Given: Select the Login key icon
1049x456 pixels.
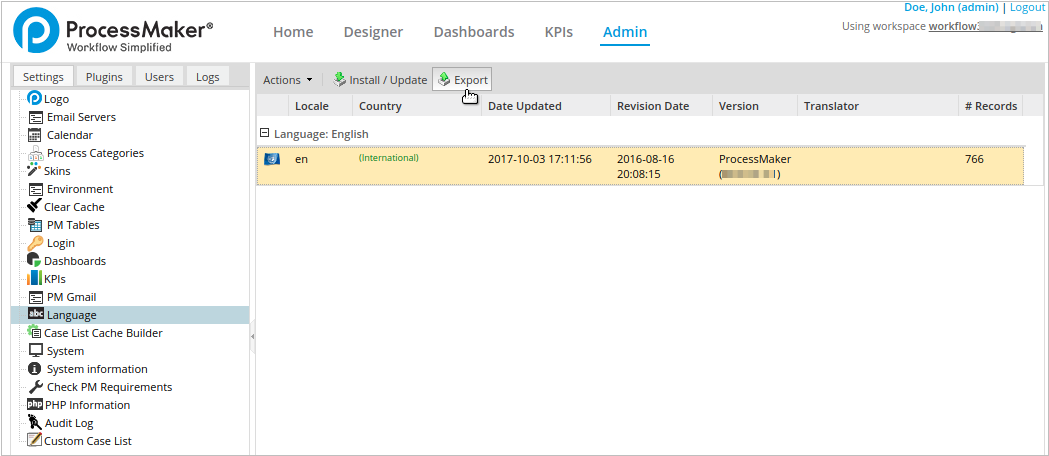Looking at the screenshot, I should pyautogui.click(x=35, y=243).
